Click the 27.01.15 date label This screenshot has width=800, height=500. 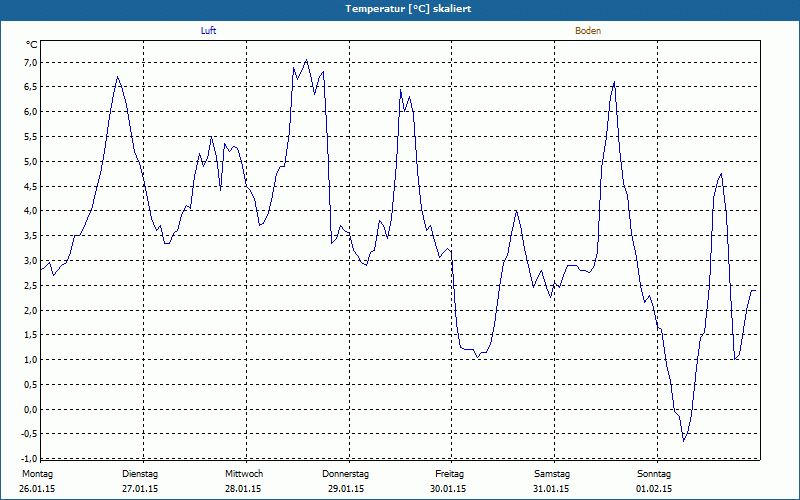click(x=140, y=489)
